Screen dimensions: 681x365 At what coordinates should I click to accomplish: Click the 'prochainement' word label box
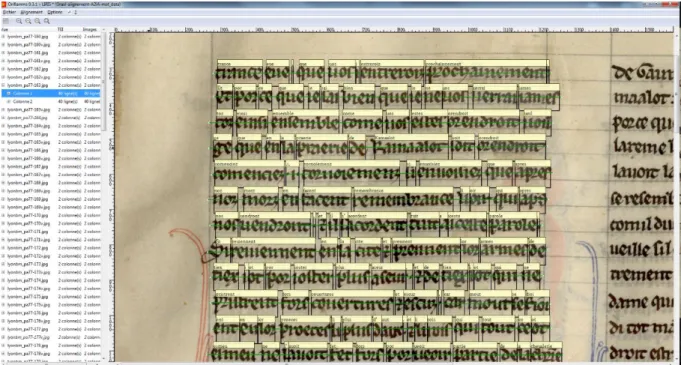487,64
